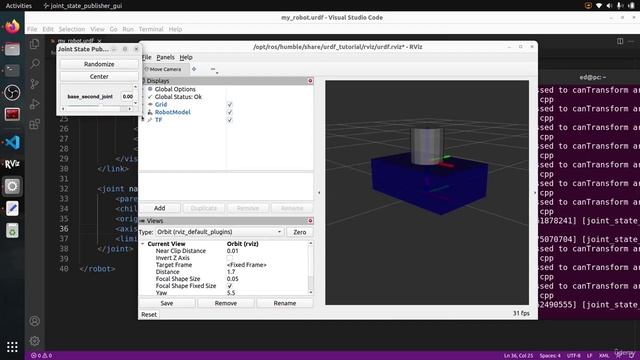Screen dimensions: 640x360
Task: Click Joint State Publisher horizontal scrollbar
Action: pos(96,109)
